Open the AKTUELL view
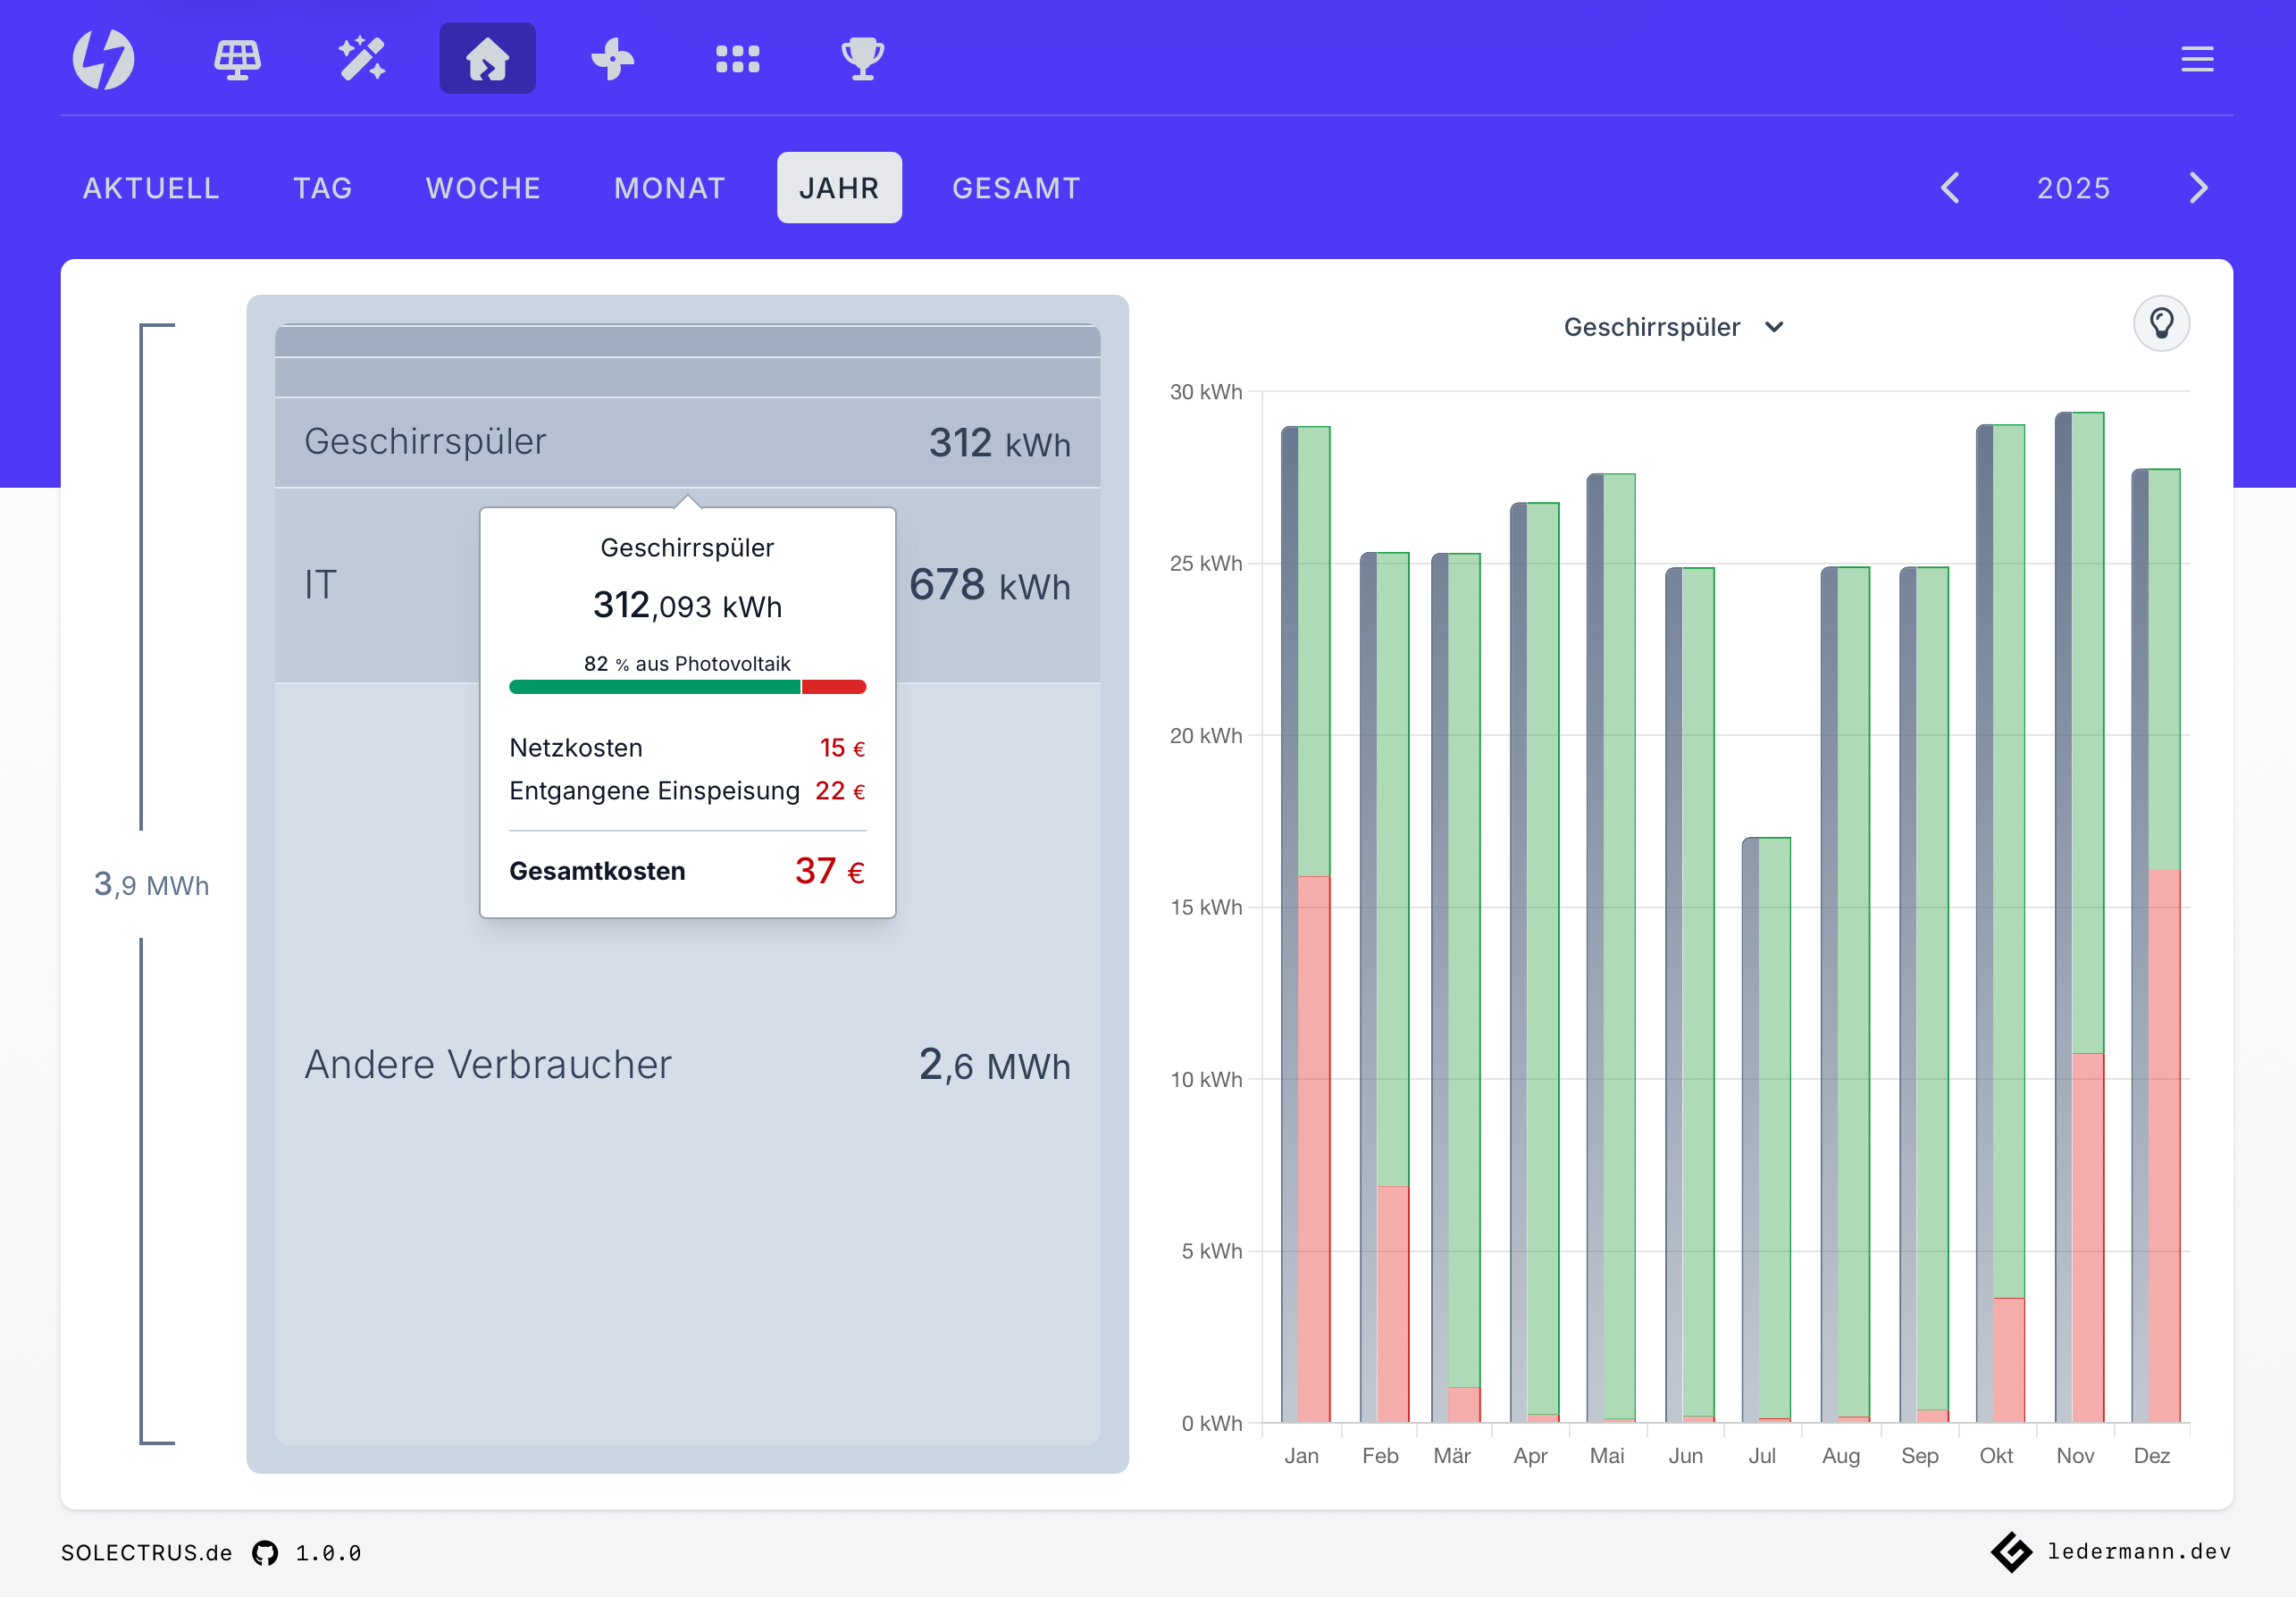2296x1597 pixels. [151, 187]
